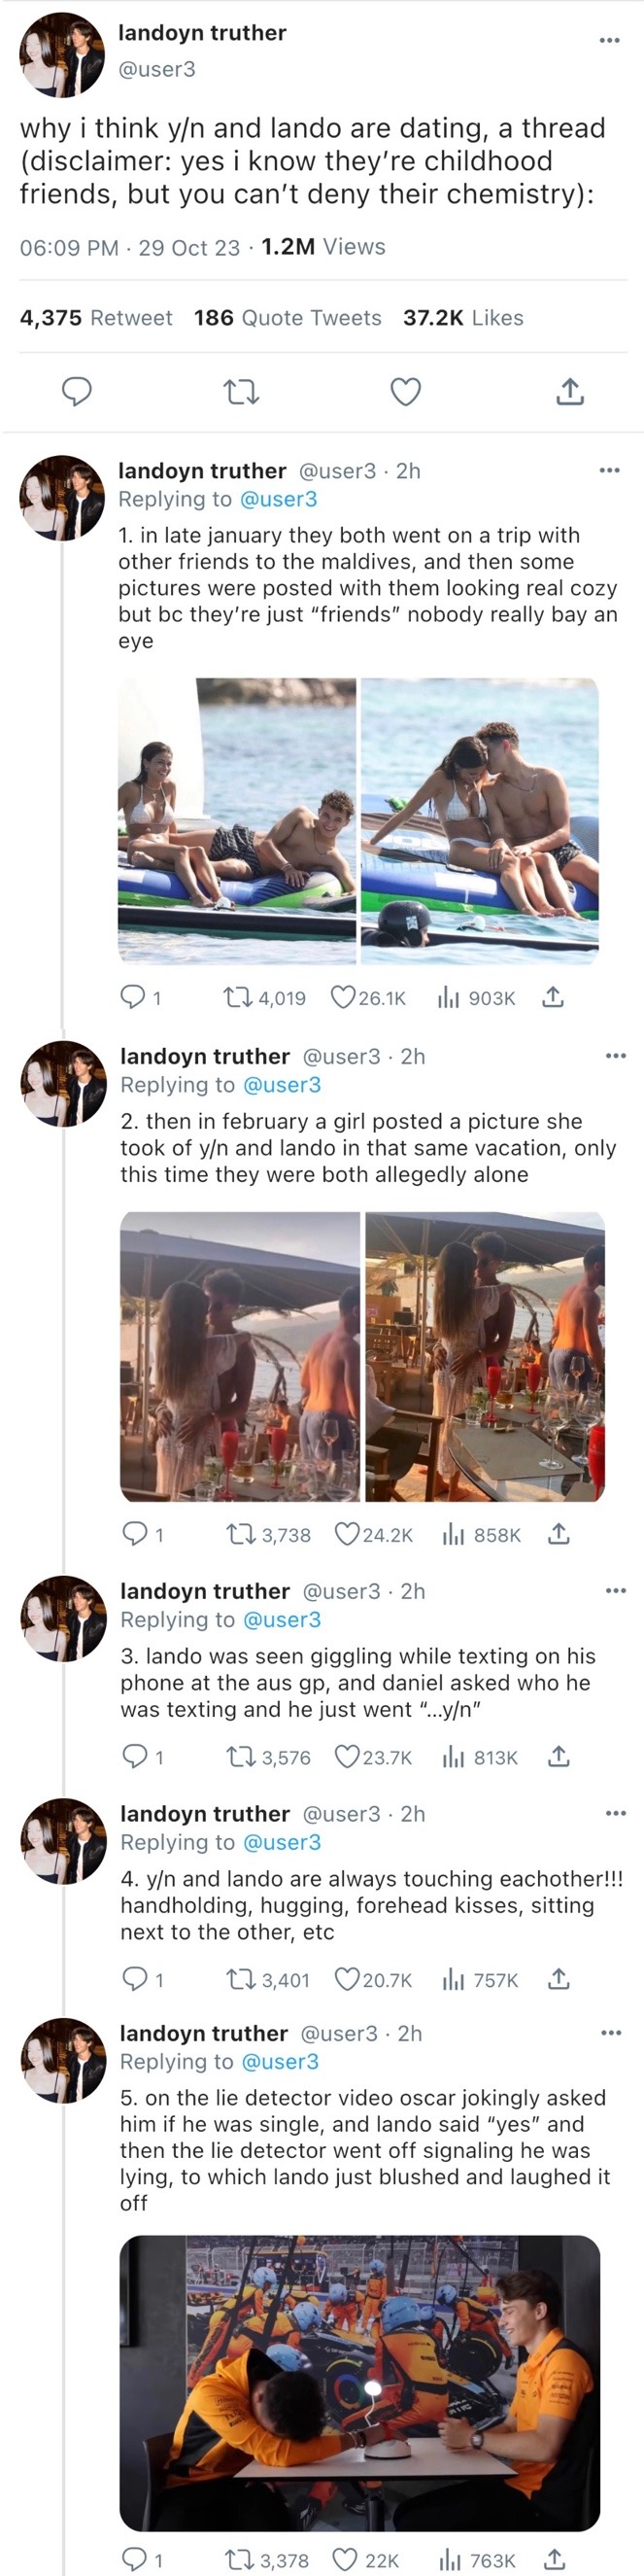The height and width of the screenshot is (2576, 644).
Task: Open more options on the Maldives tweet
Action: 609,470
